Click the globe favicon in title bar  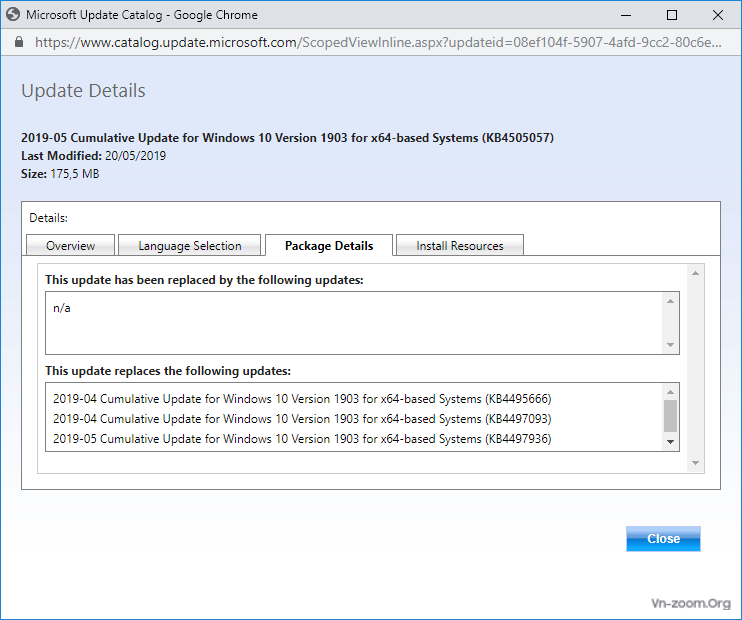[13, 15]
